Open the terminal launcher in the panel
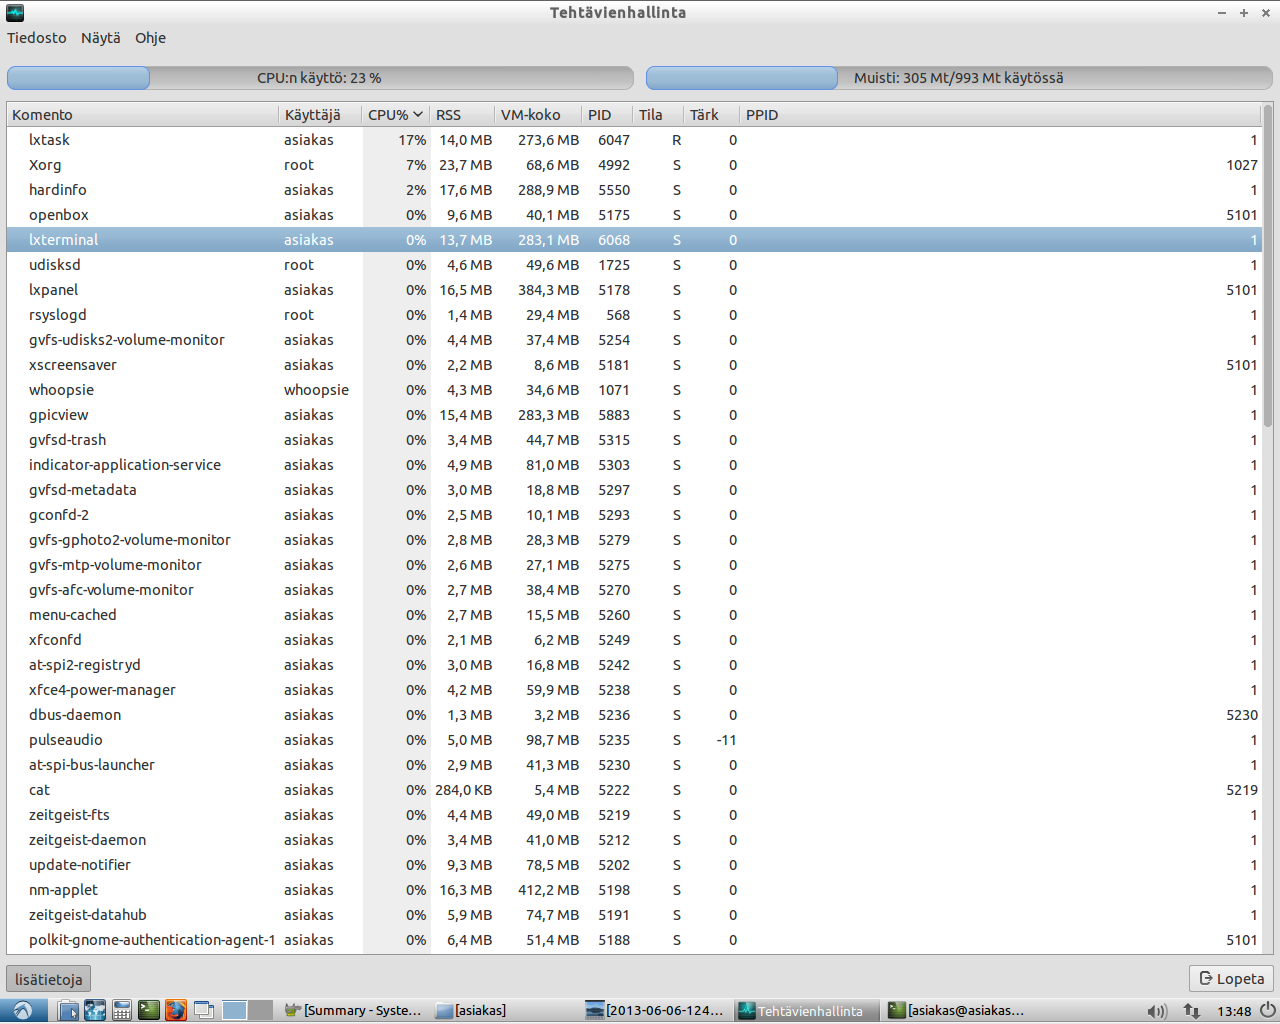 149,1010
